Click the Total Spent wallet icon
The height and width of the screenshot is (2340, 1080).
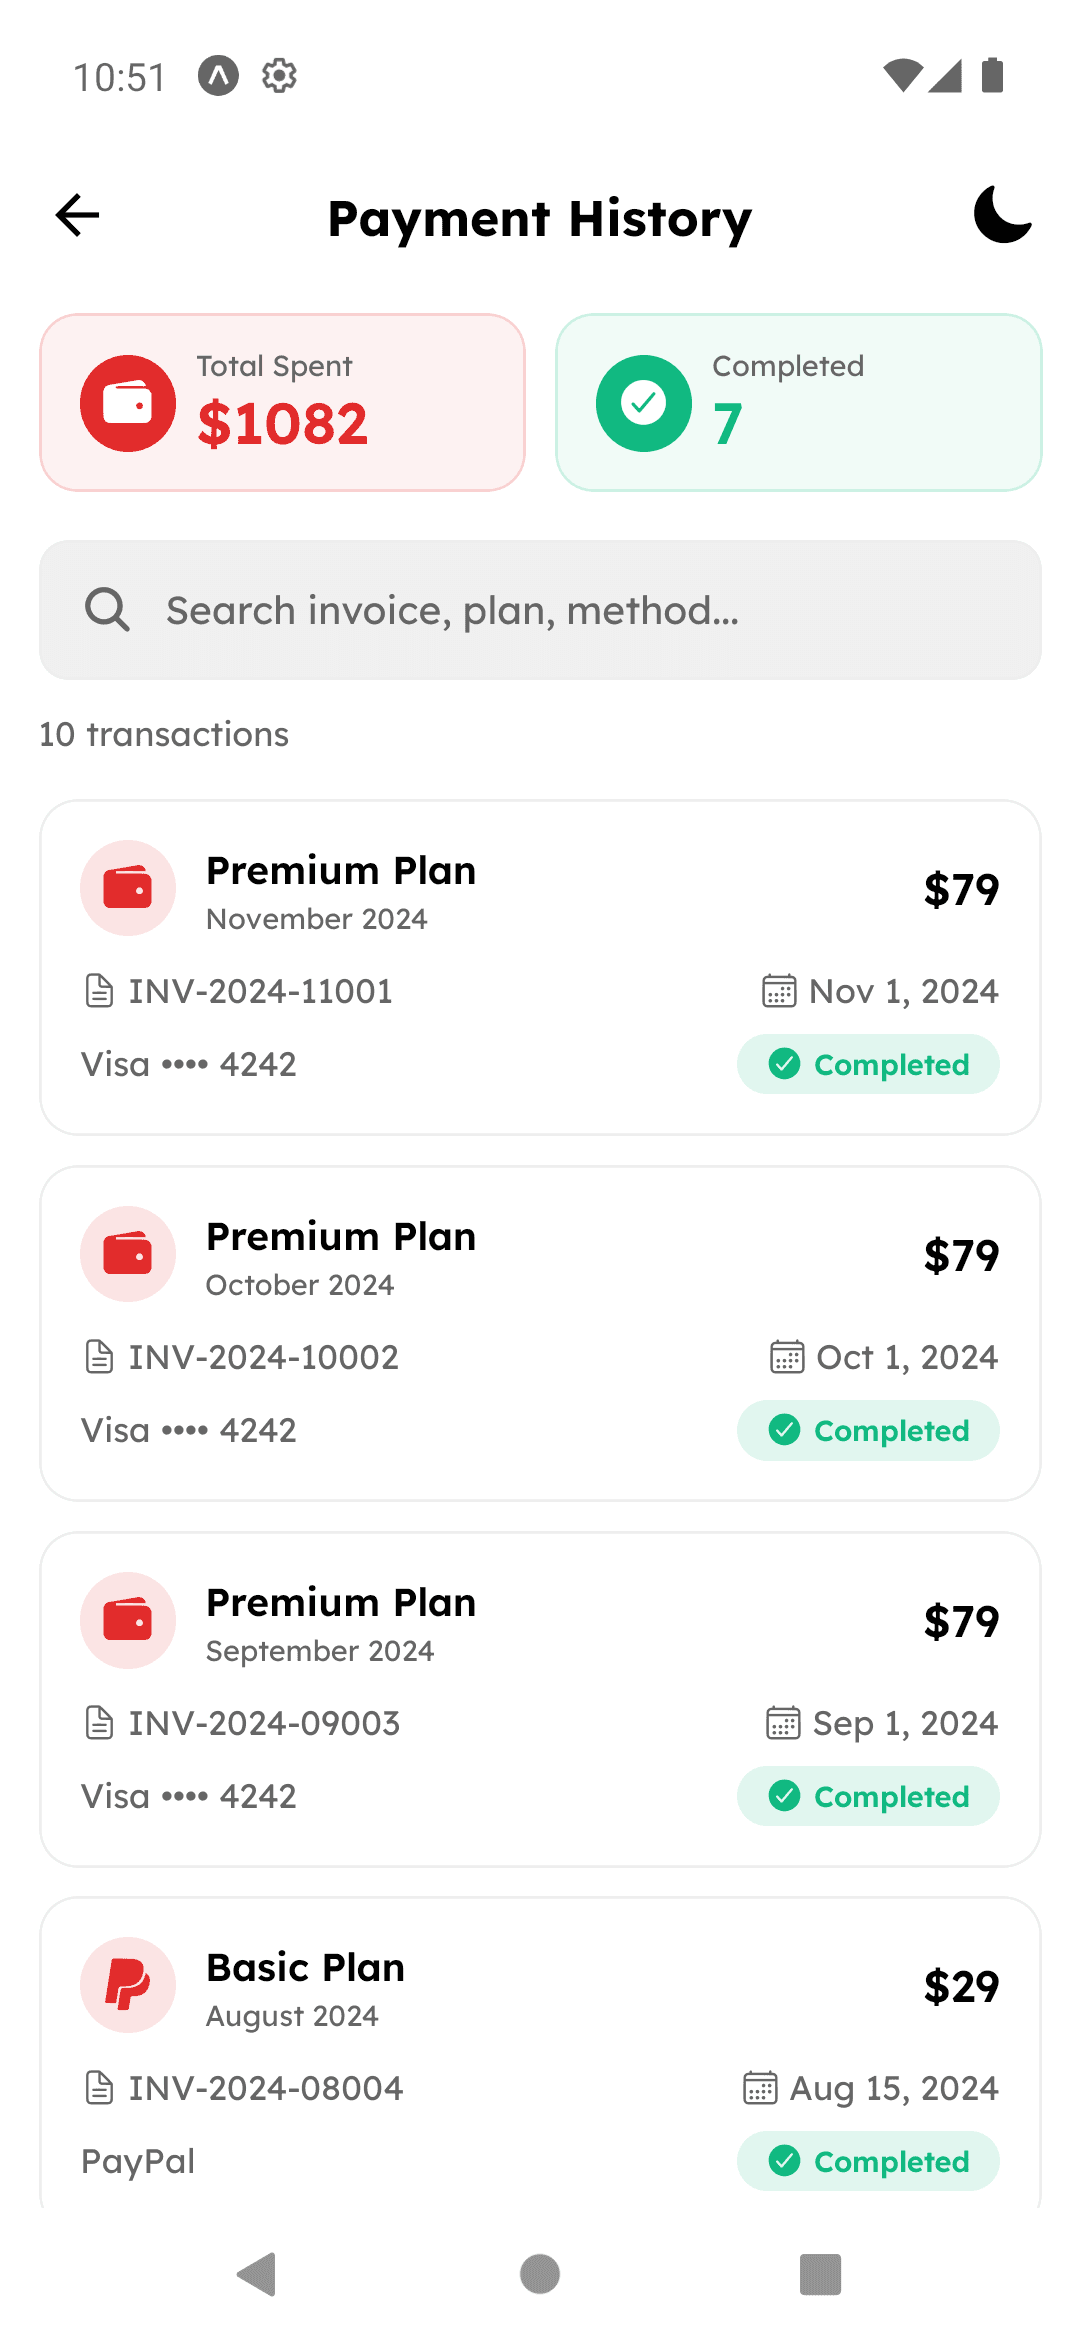(x=128, y=403)
